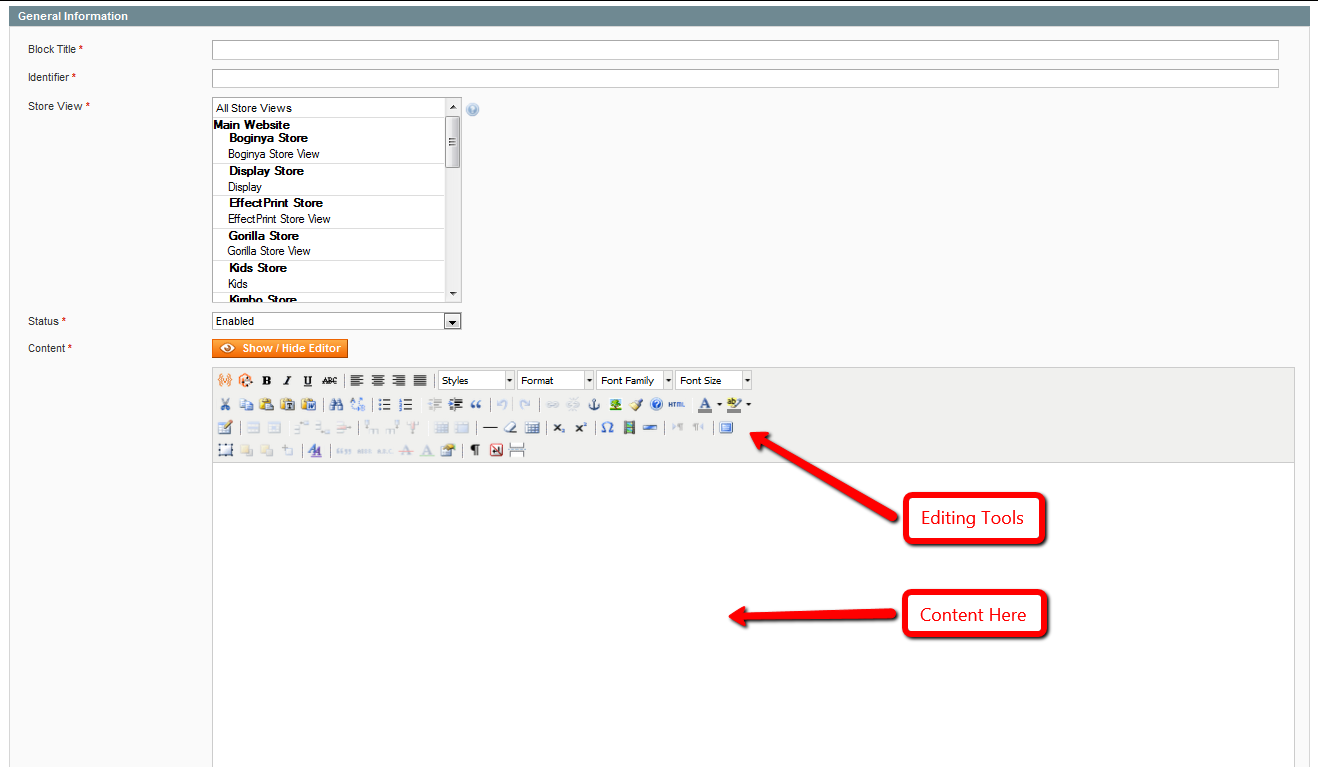Click the Insert Variable icon
The height and width of the screenshot is (767, 1318).
225,380
